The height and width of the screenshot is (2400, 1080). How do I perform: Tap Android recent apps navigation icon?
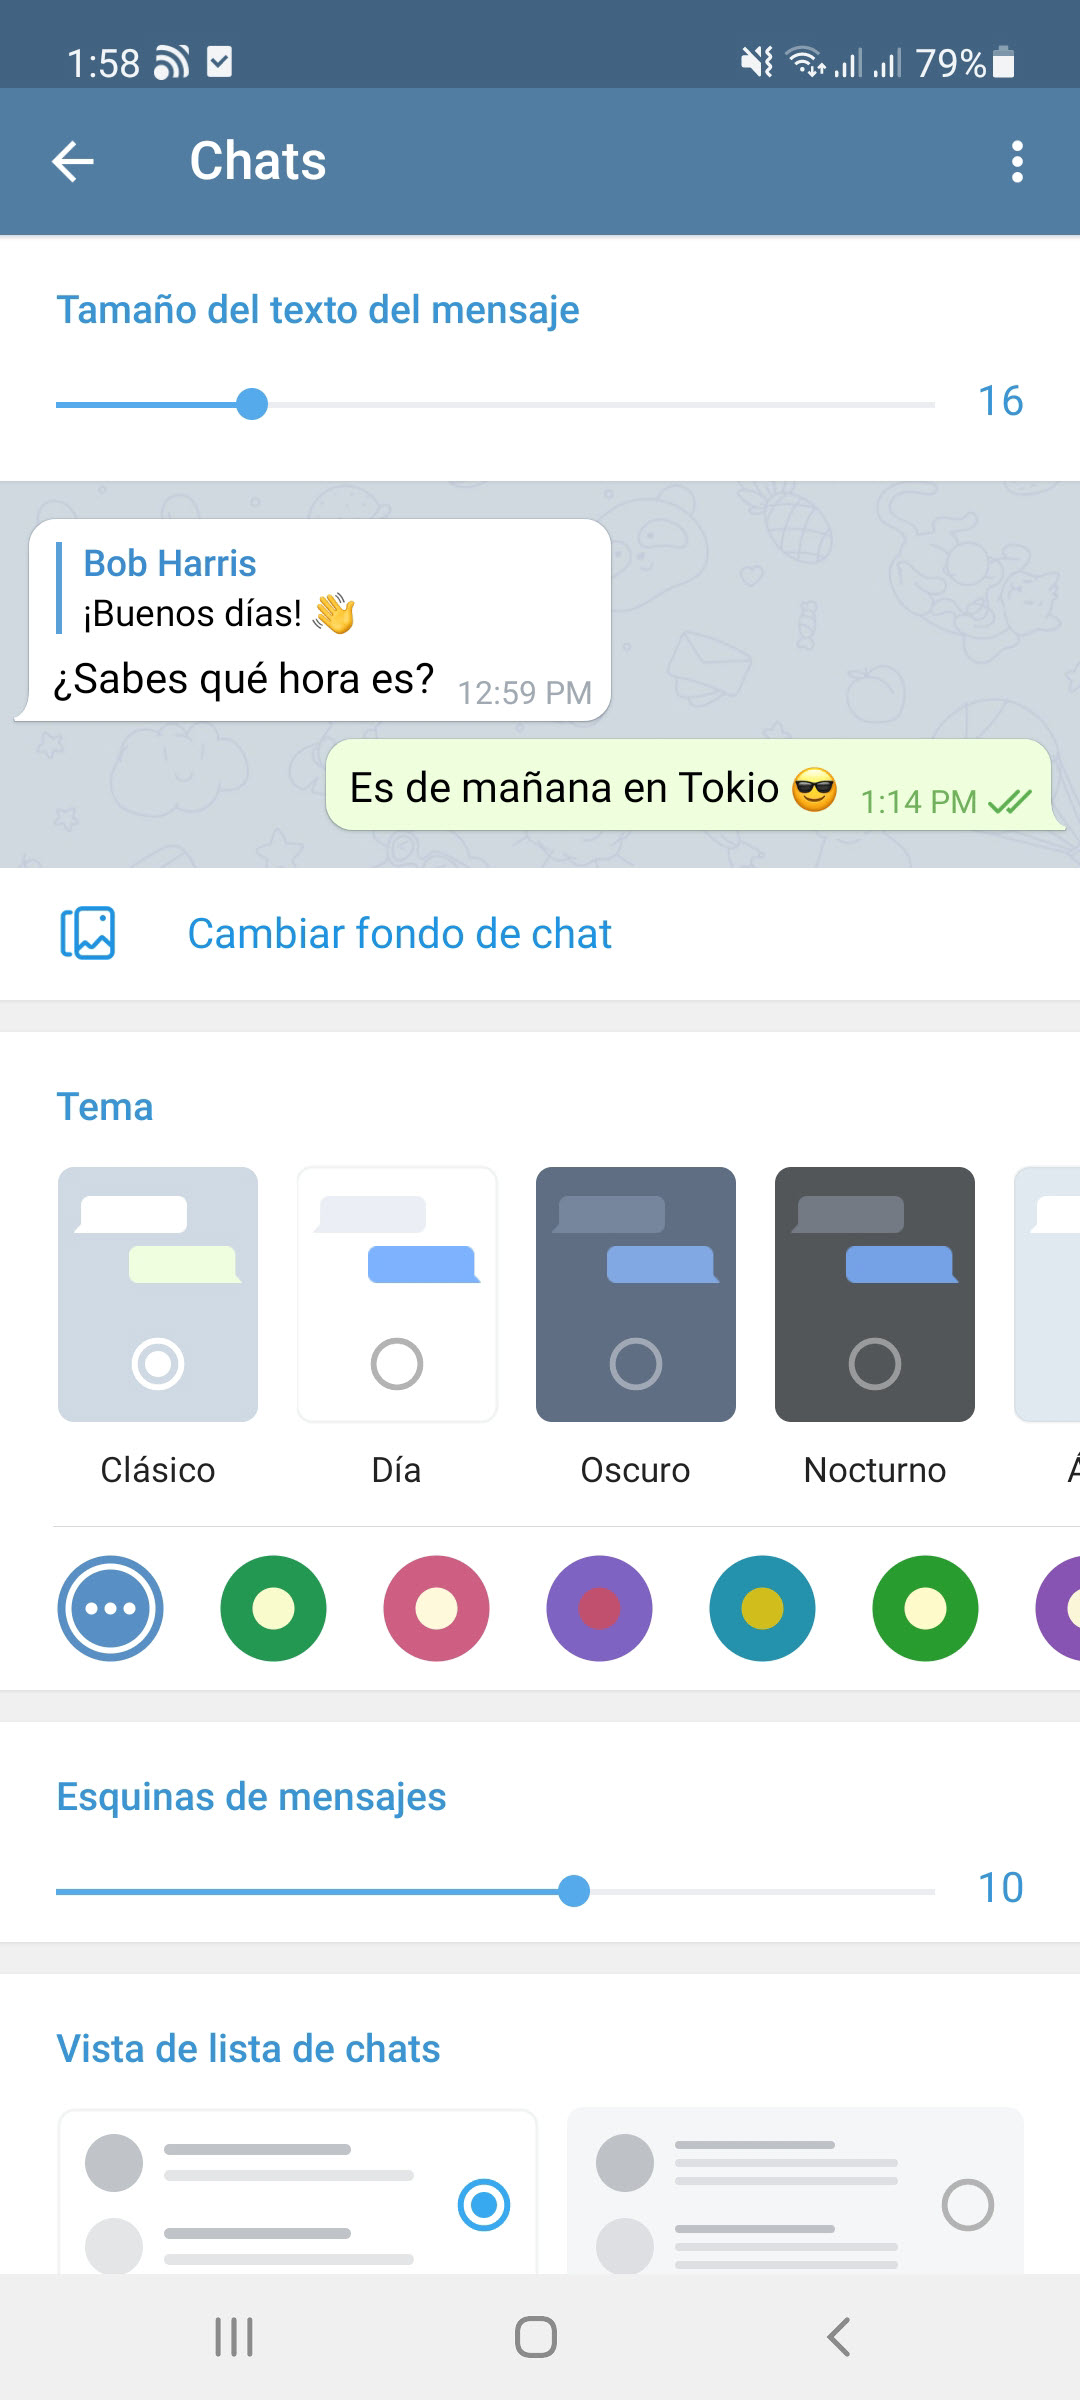(234, 2337)
